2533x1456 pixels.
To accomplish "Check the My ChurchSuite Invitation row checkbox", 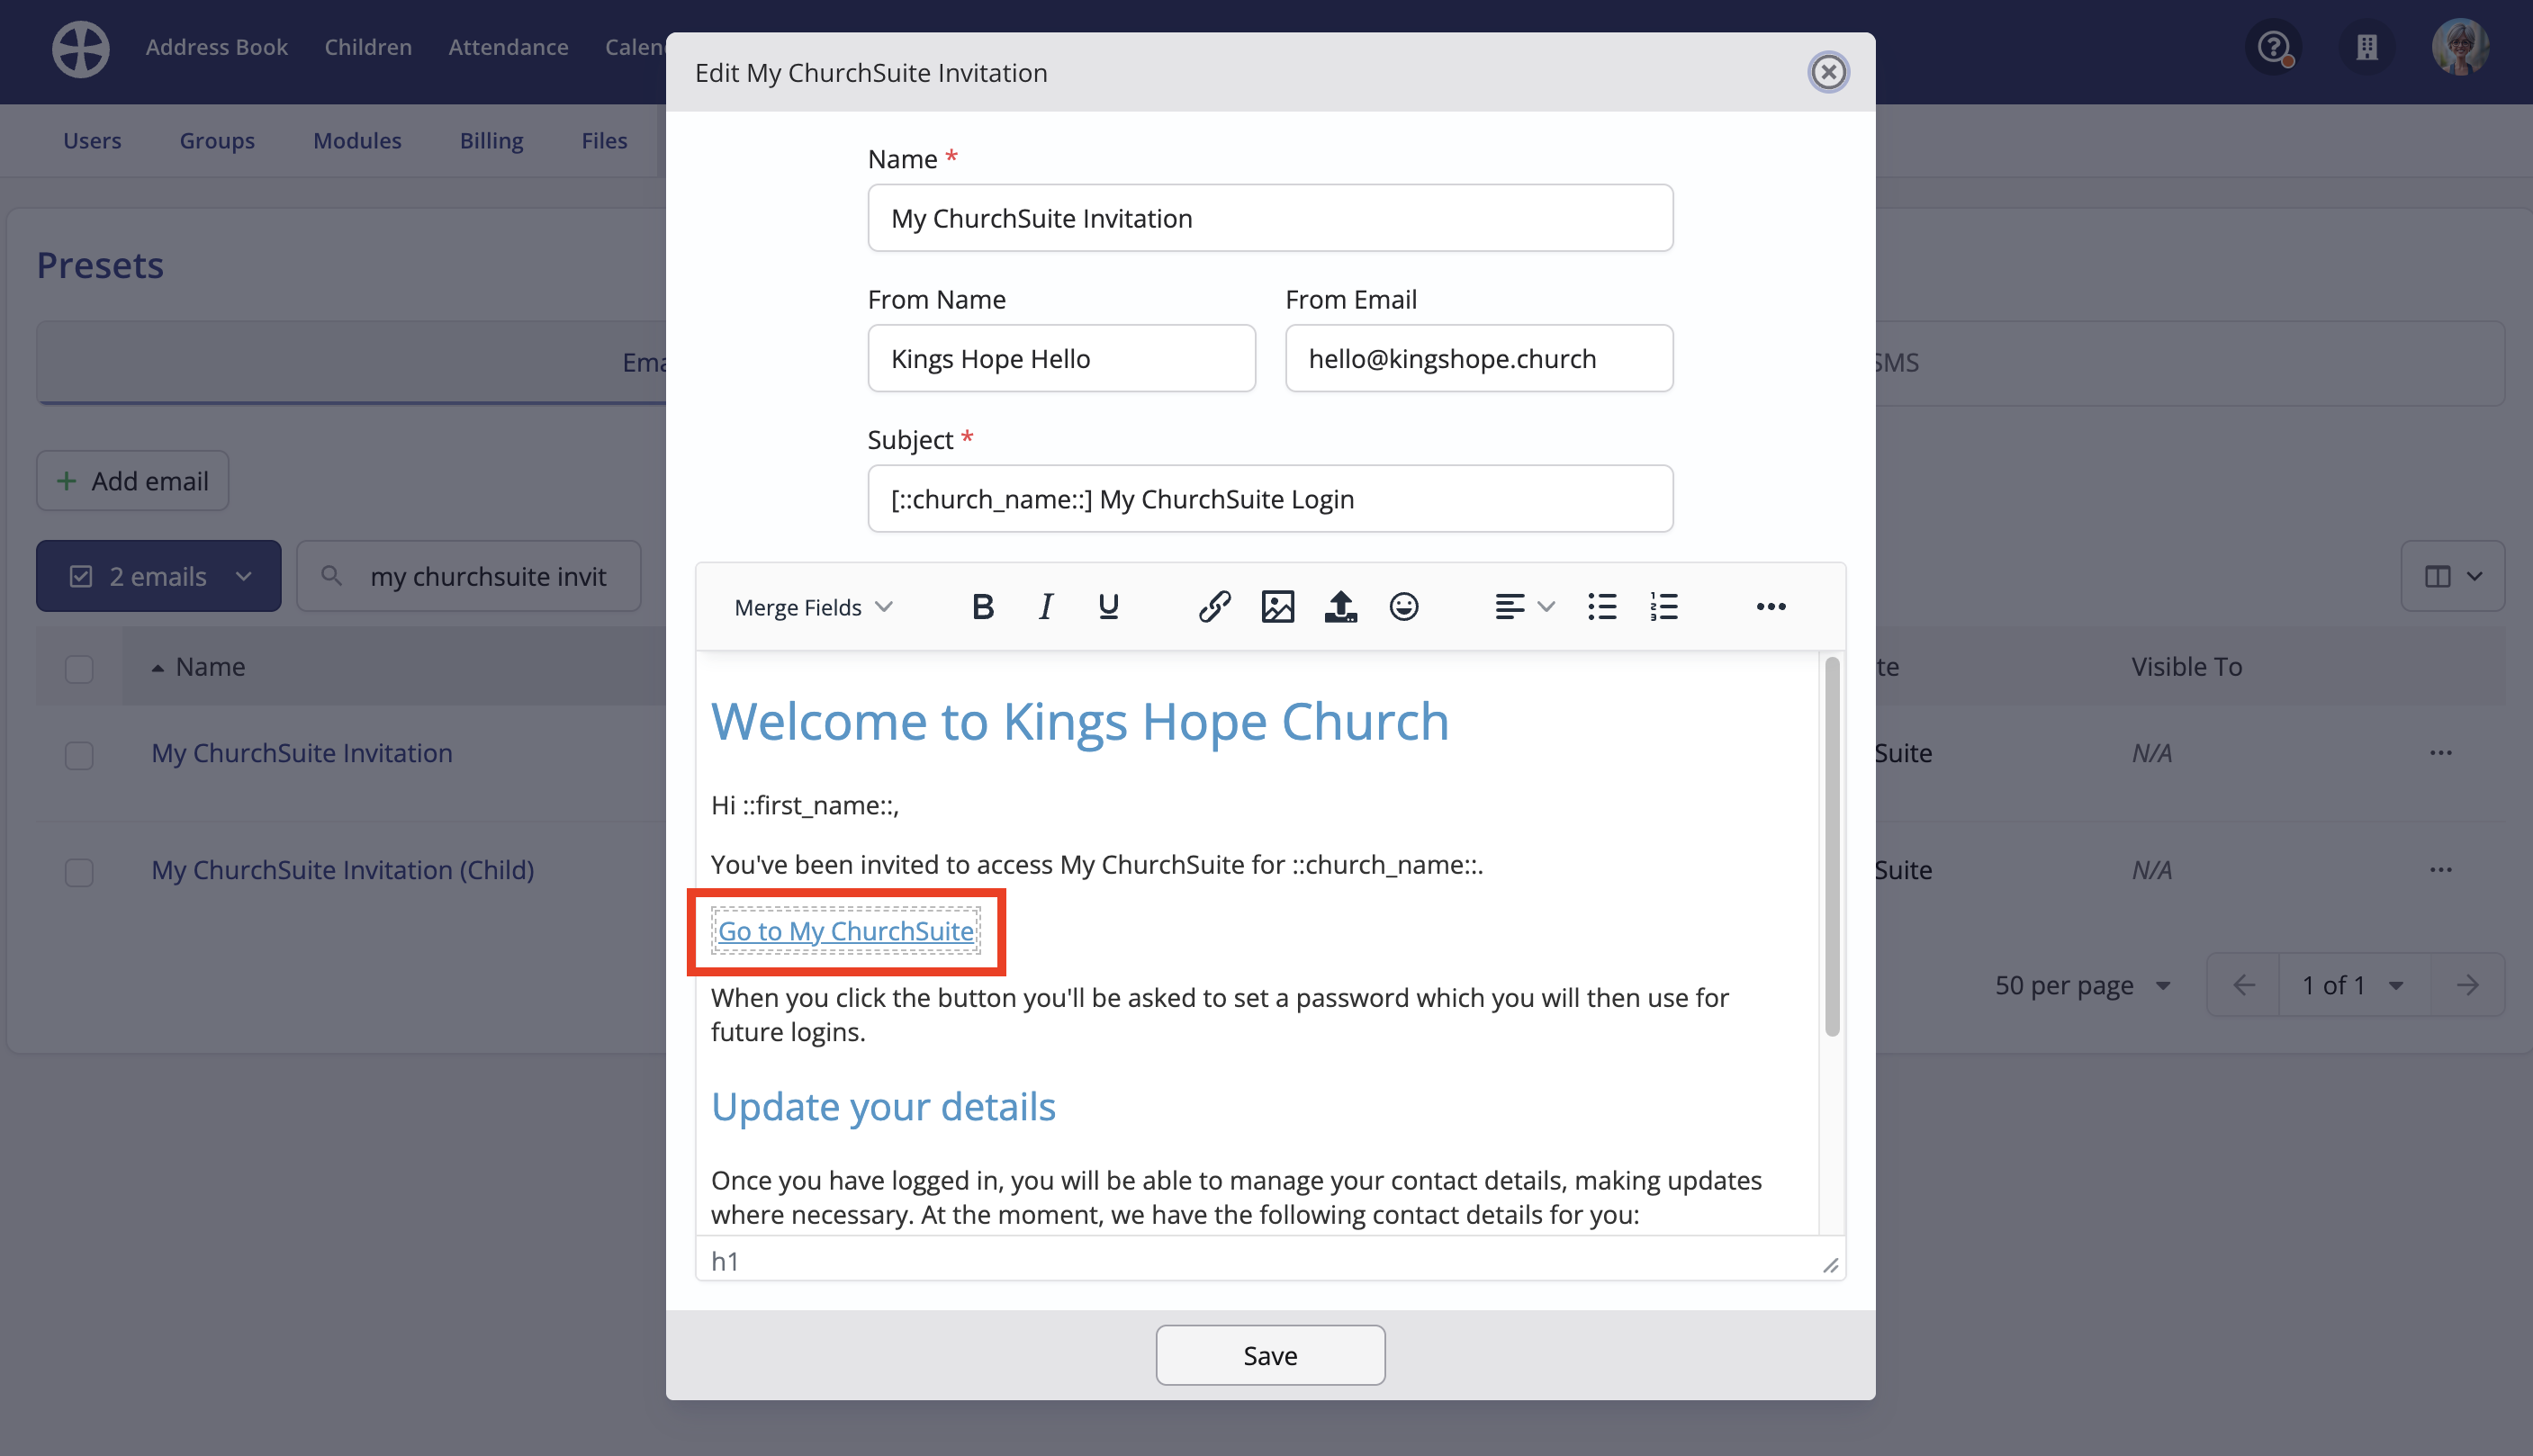I will click(79, 755).
